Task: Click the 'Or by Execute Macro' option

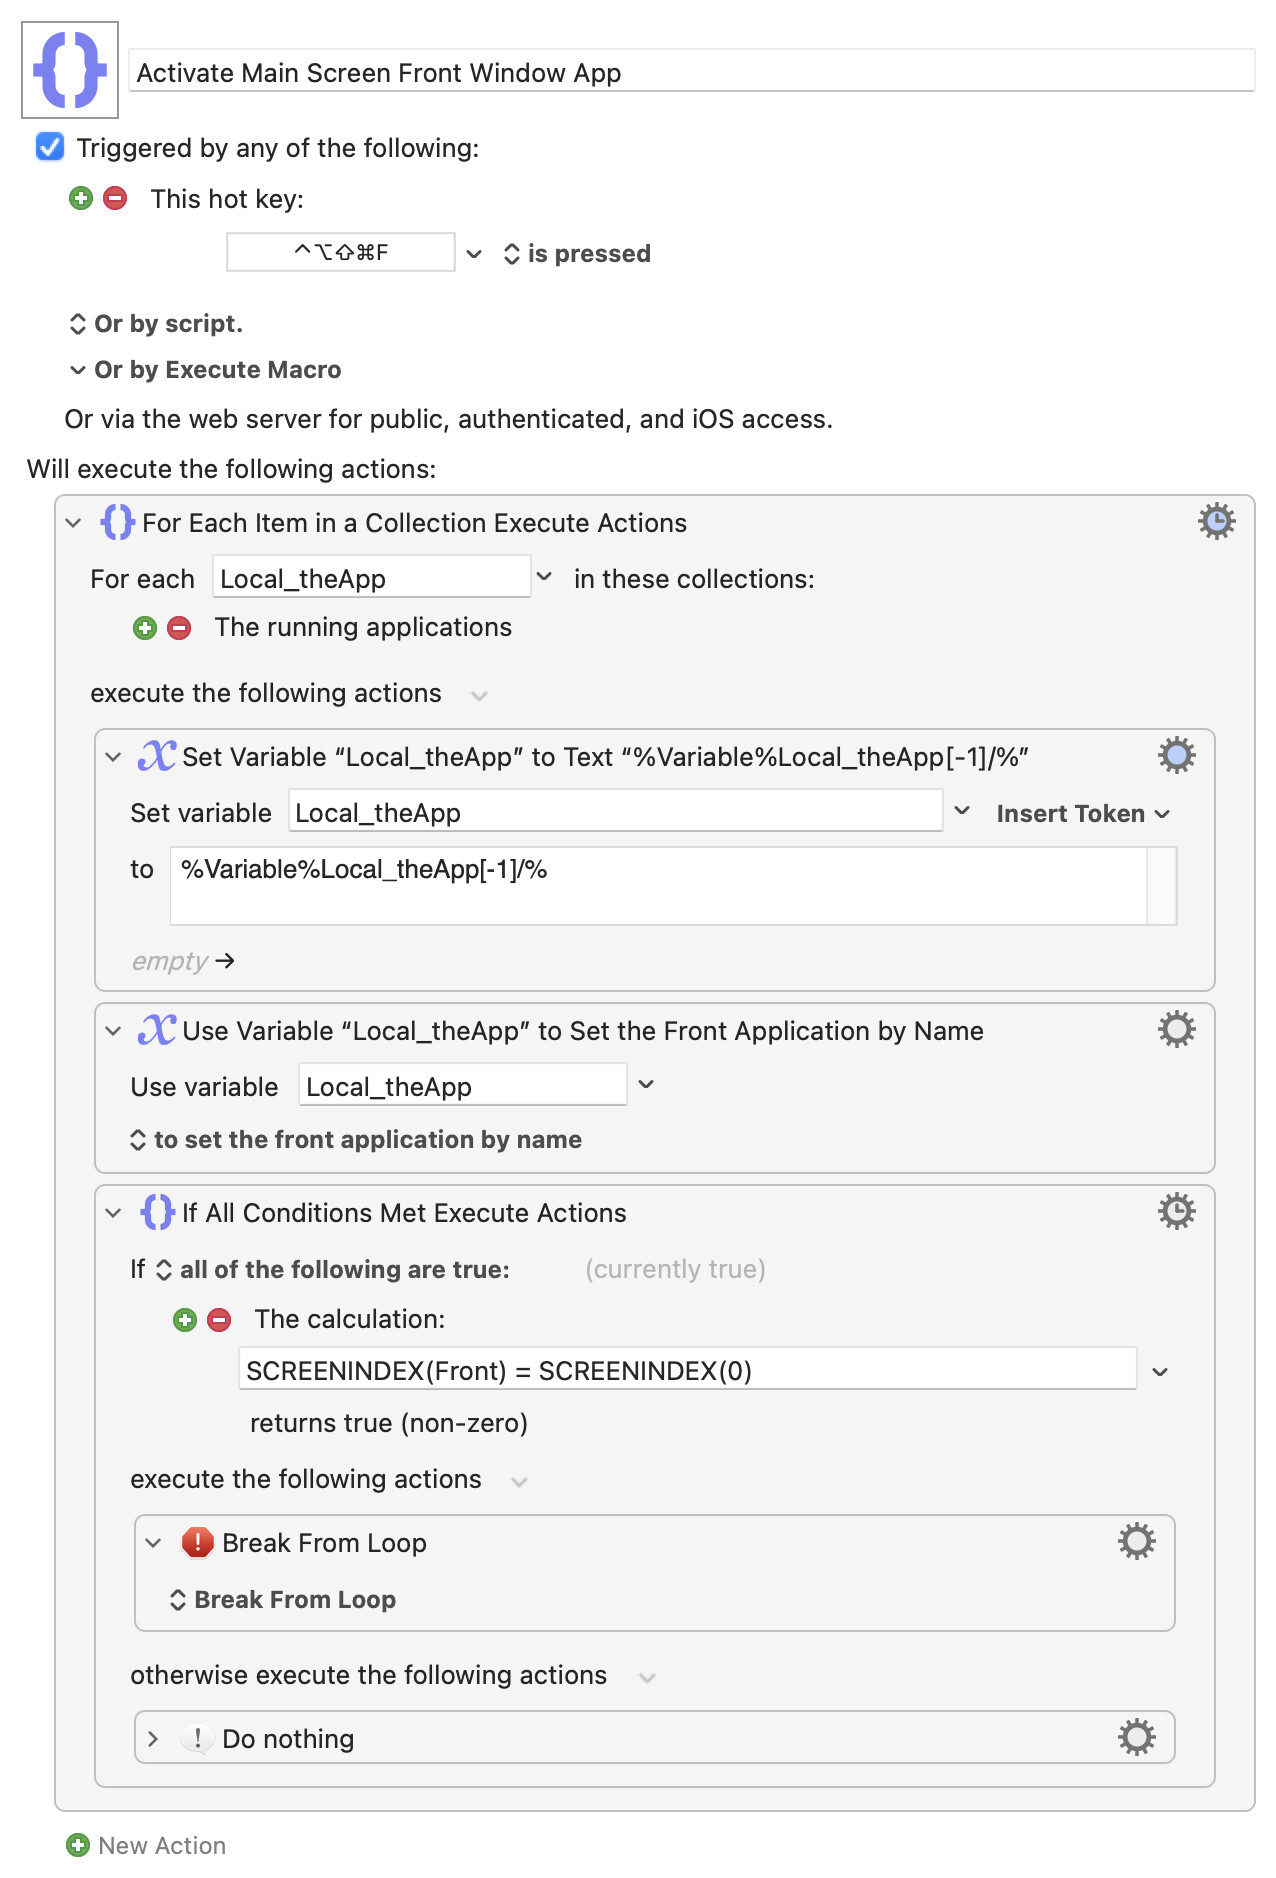Action: pos(206,370)
